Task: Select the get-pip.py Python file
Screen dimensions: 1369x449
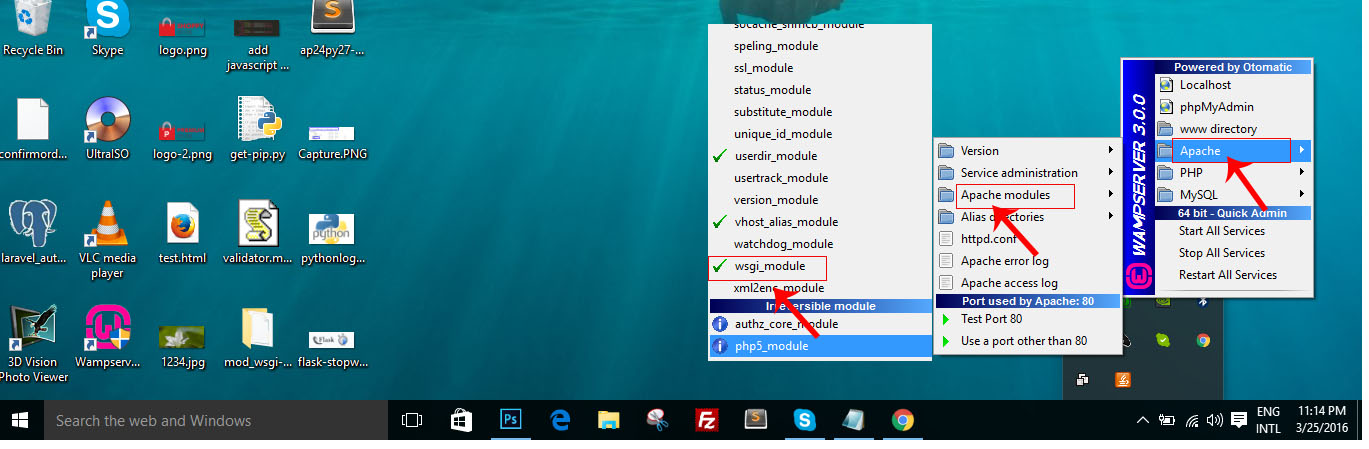Action: [x=258, y=129]
